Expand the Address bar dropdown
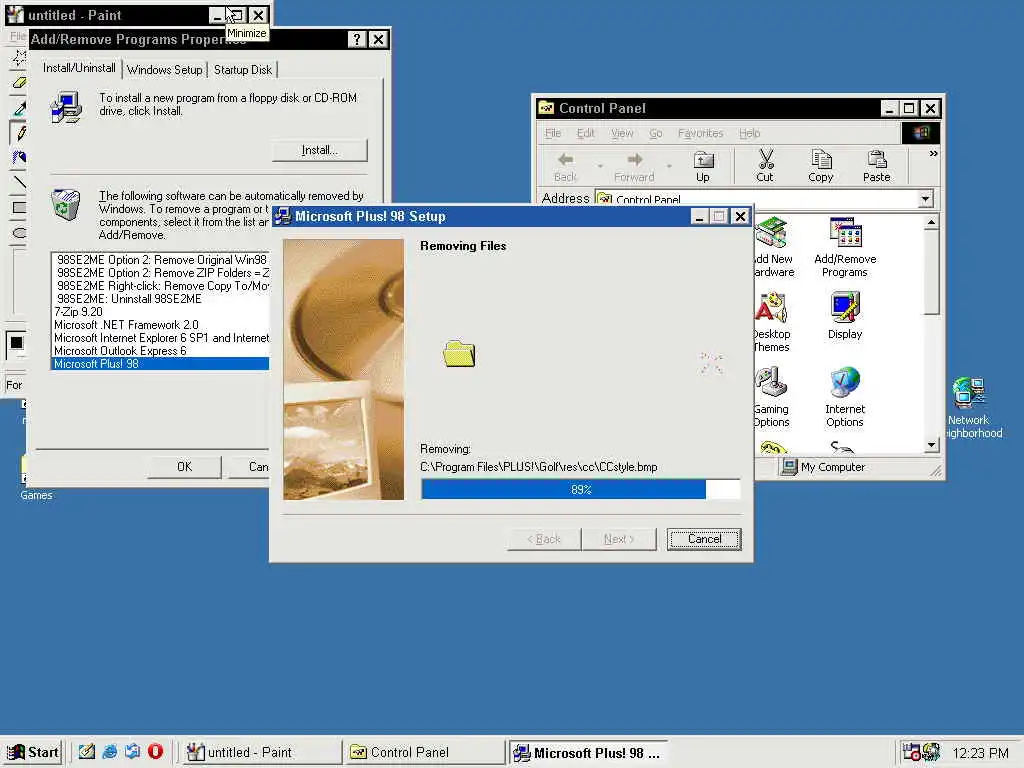 (x=925, y=199)
